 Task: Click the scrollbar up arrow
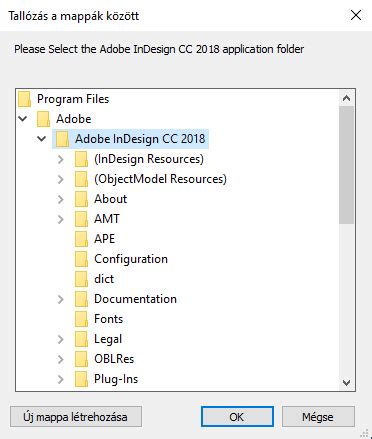(347, 98)
